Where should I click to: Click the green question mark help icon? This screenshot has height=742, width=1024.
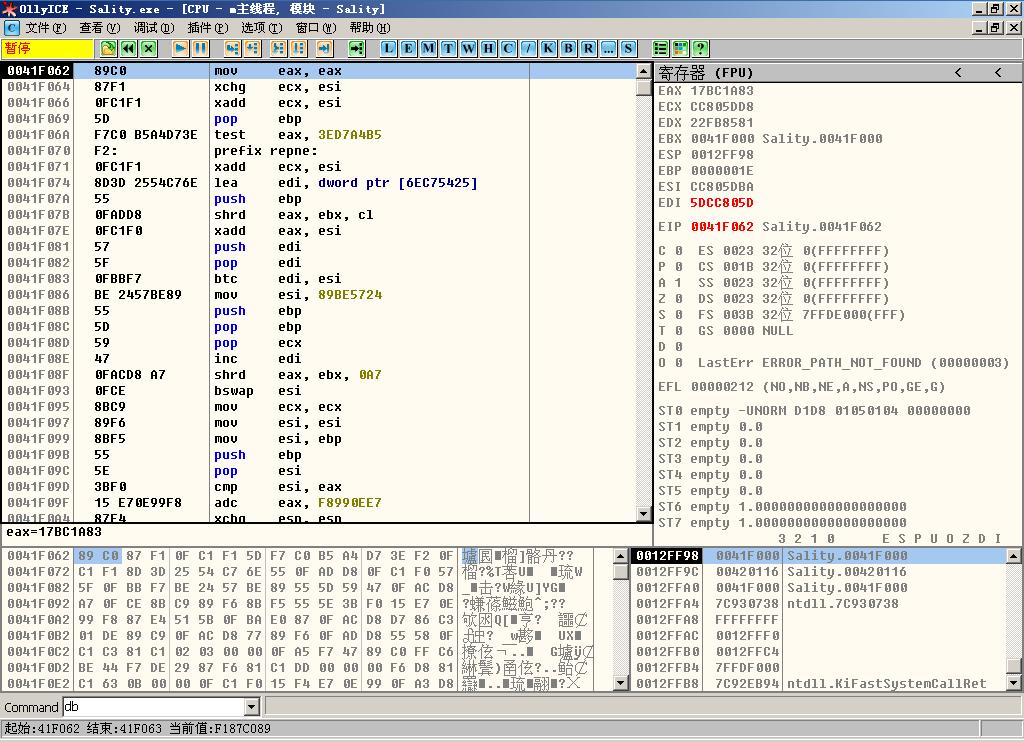tap(700, 48)
